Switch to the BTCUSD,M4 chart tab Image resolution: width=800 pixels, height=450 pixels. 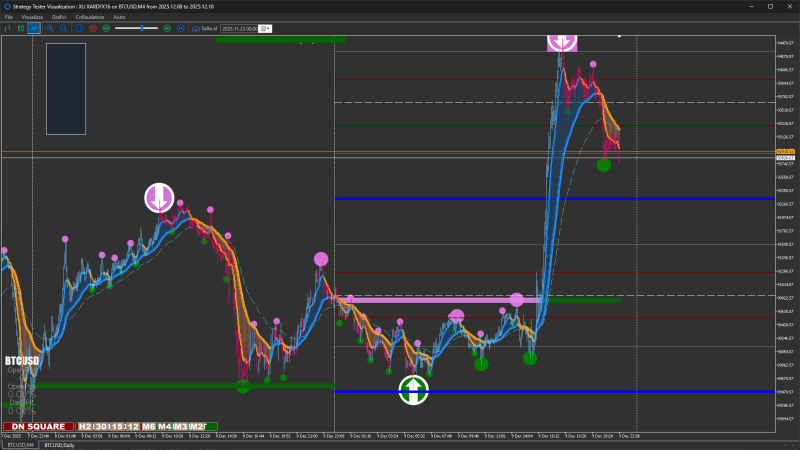pos(20,445)
